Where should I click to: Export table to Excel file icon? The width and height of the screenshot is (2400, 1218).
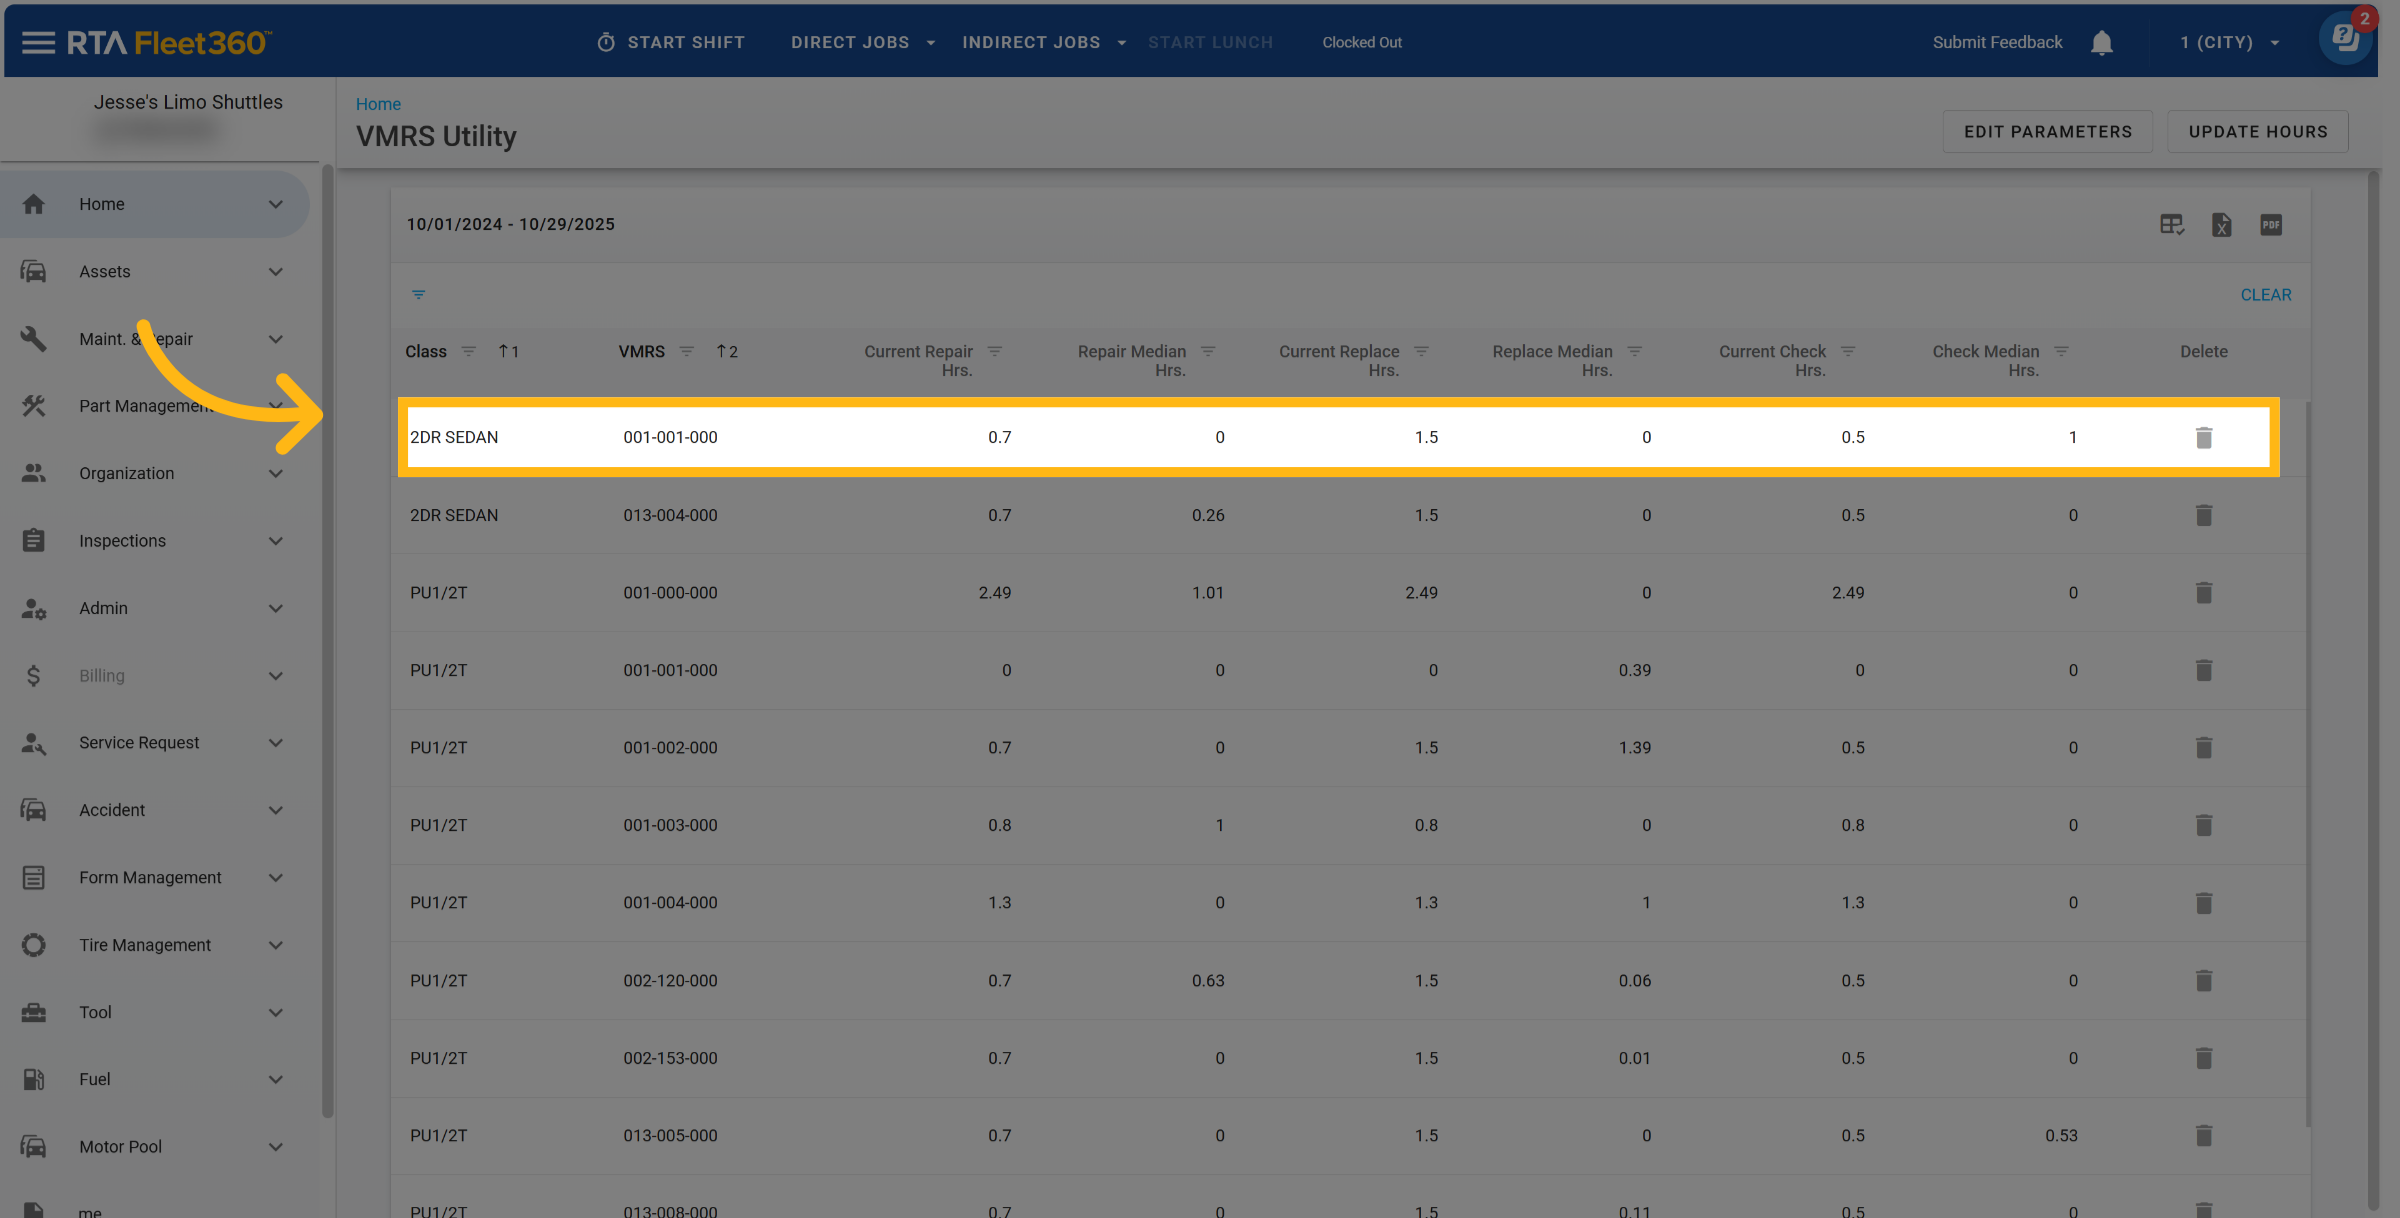point(2221,225)
